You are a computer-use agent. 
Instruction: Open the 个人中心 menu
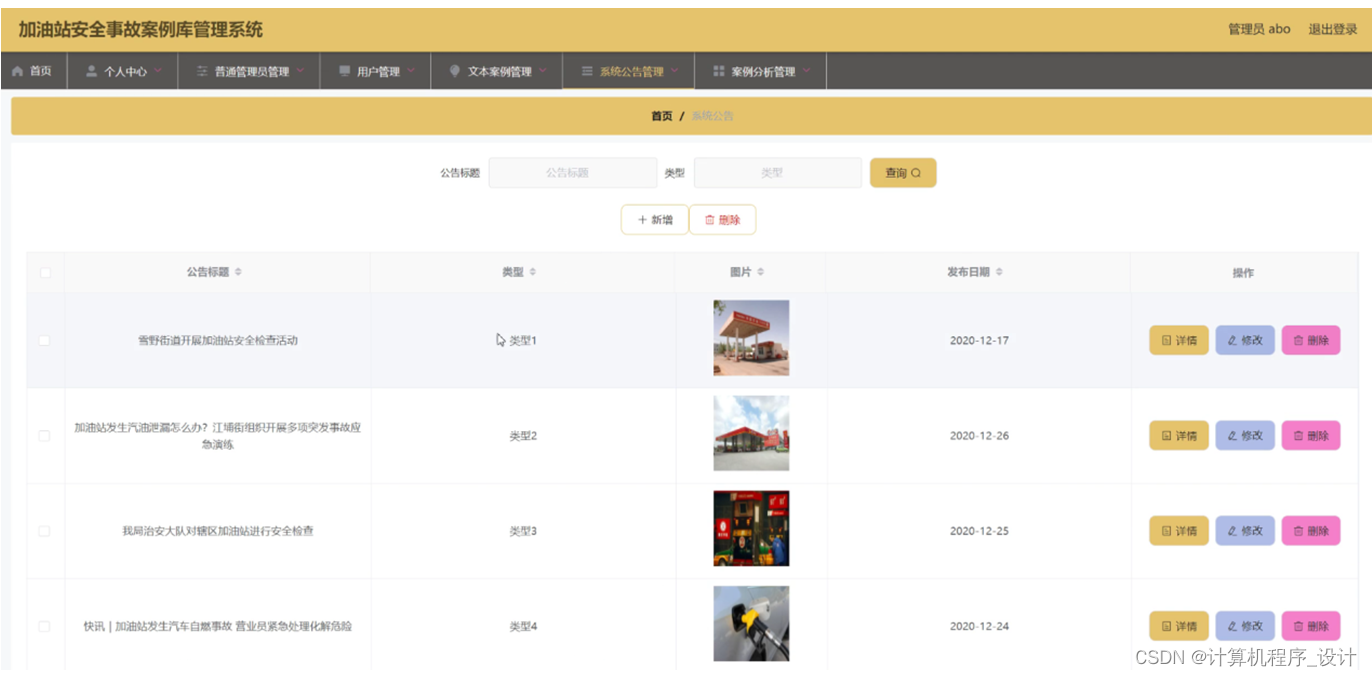pyautogui.click(x=123, y=71)
